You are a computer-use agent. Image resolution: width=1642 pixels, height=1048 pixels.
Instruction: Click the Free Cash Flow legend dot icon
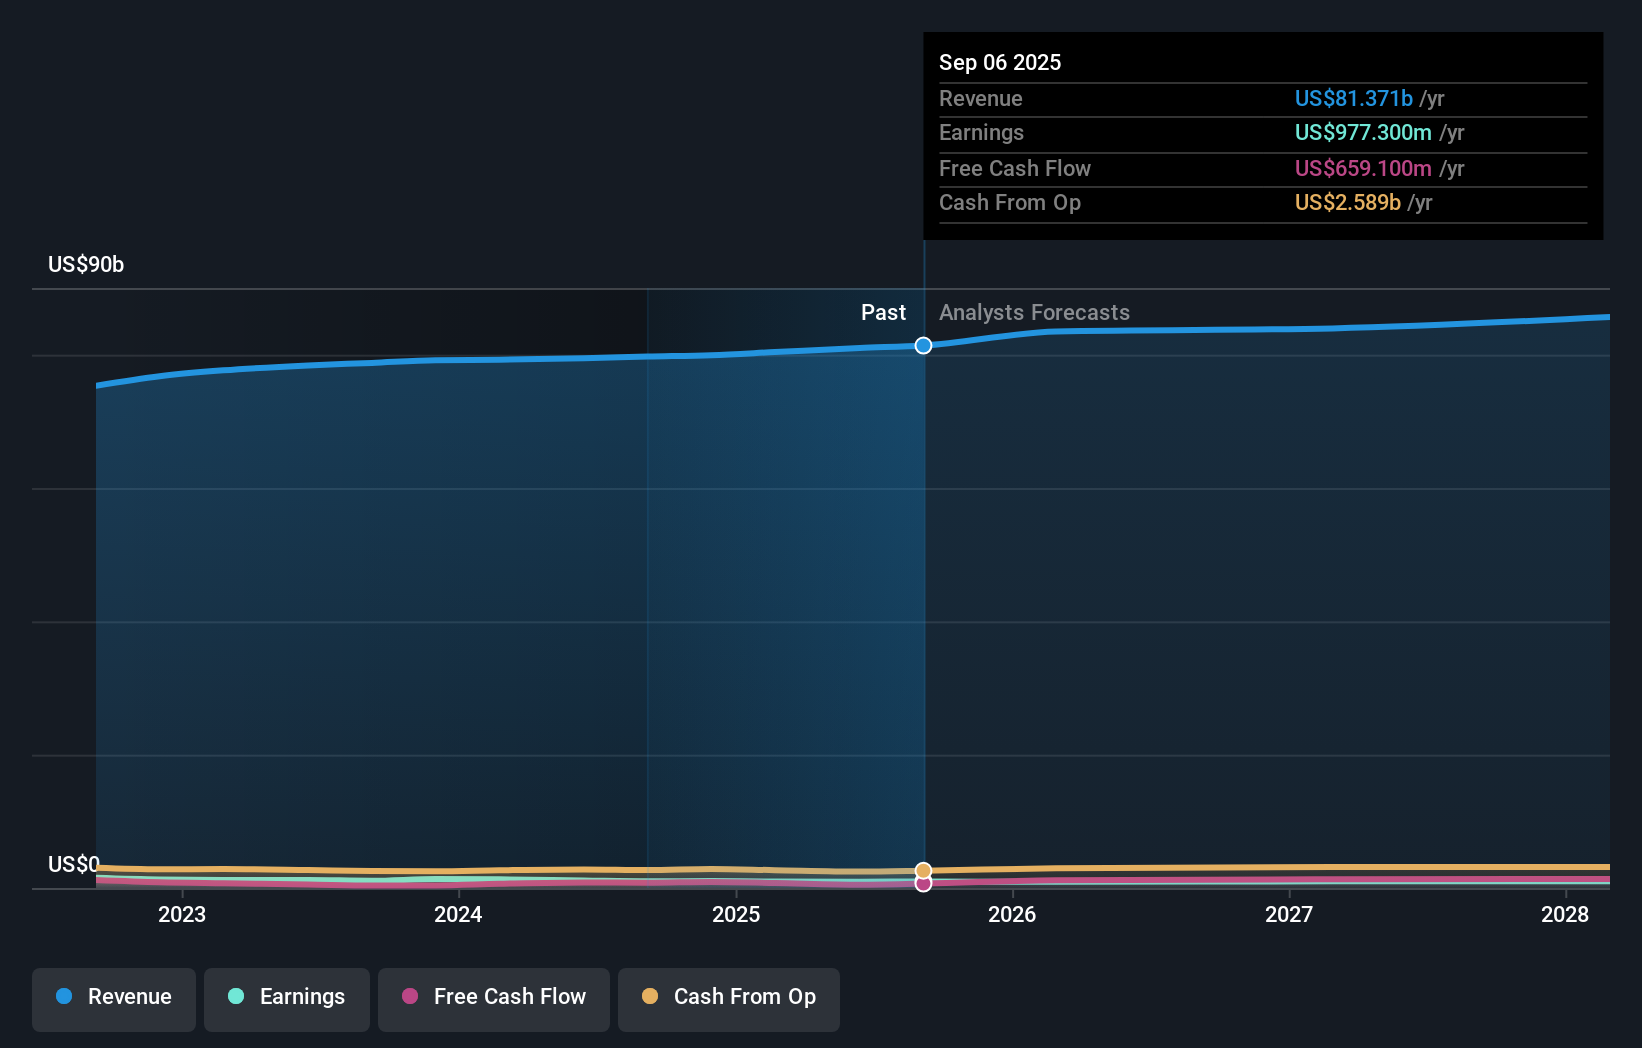click(411, 997)
